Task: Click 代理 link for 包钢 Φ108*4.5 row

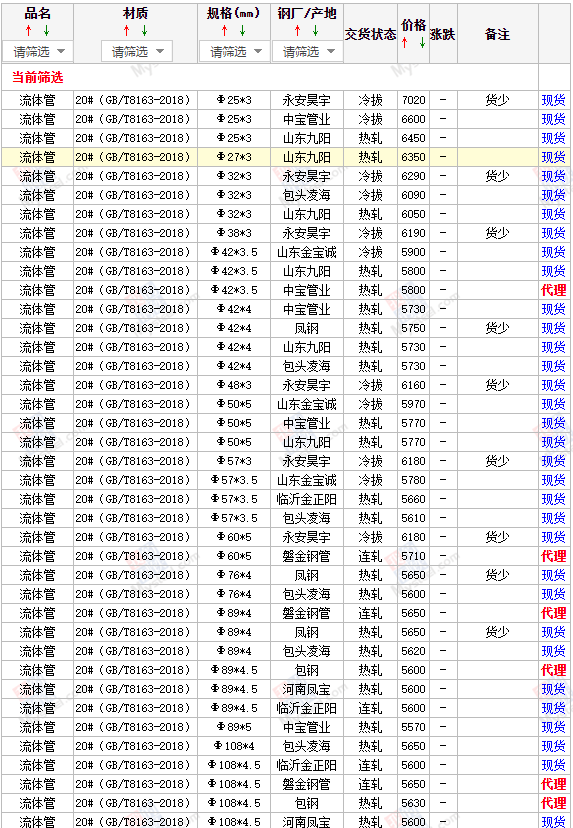Action: (x=553, y=804)
